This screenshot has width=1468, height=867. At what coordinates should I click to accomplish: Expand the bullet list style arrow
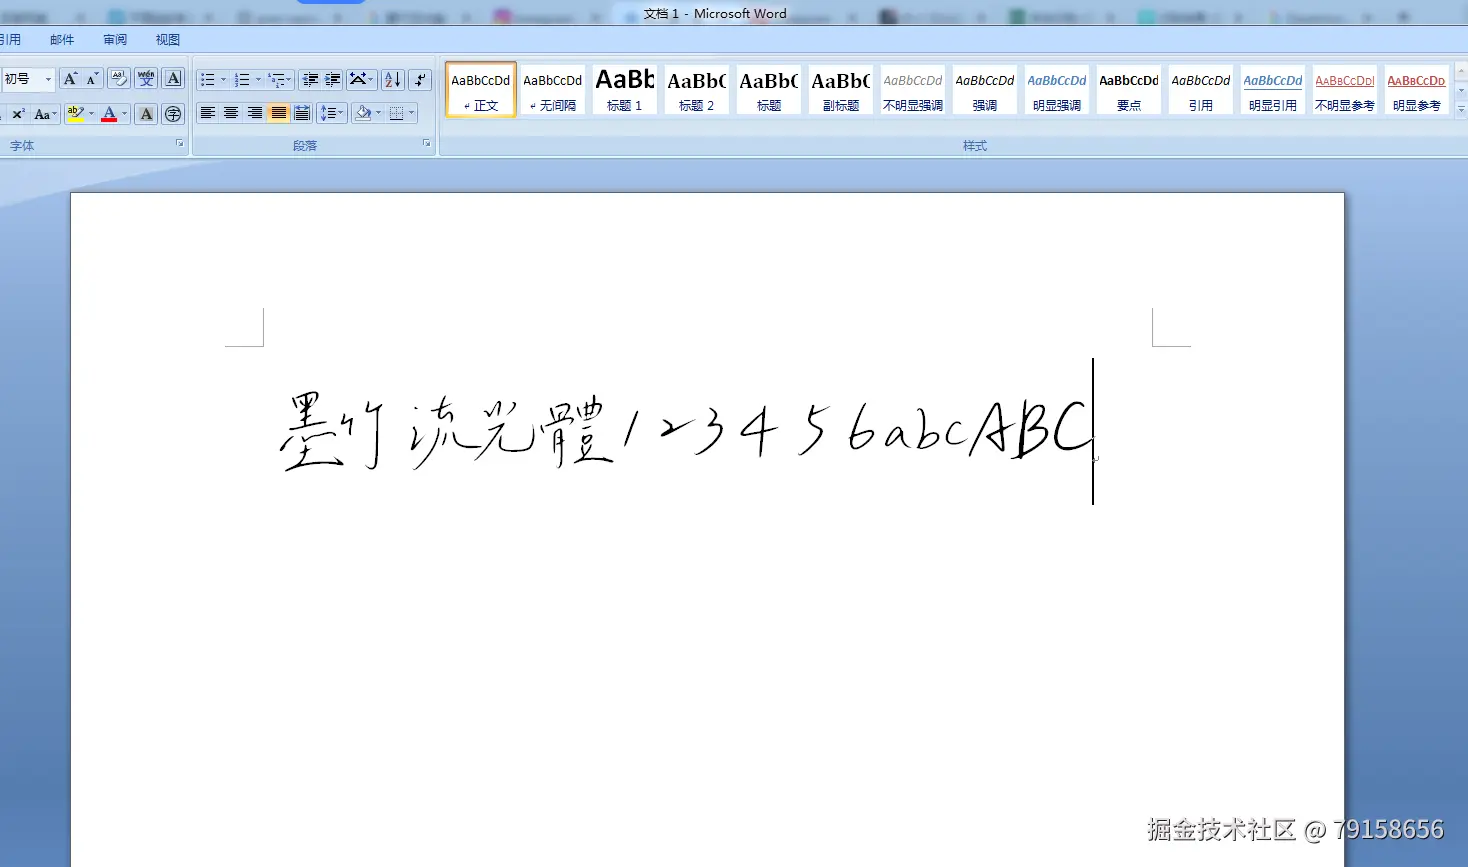pyautogui.click(x=223, y=80)
